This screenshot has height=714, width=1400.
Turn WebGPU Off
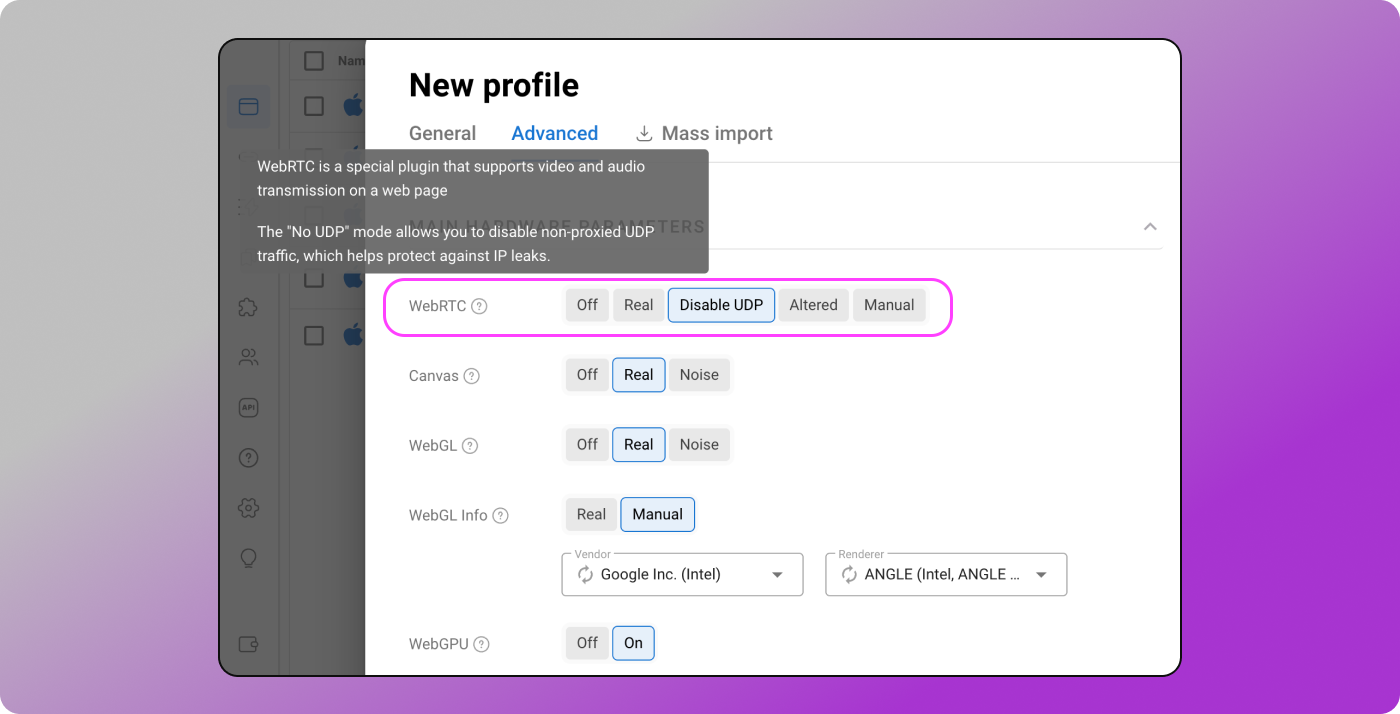(x=587, y=643)
